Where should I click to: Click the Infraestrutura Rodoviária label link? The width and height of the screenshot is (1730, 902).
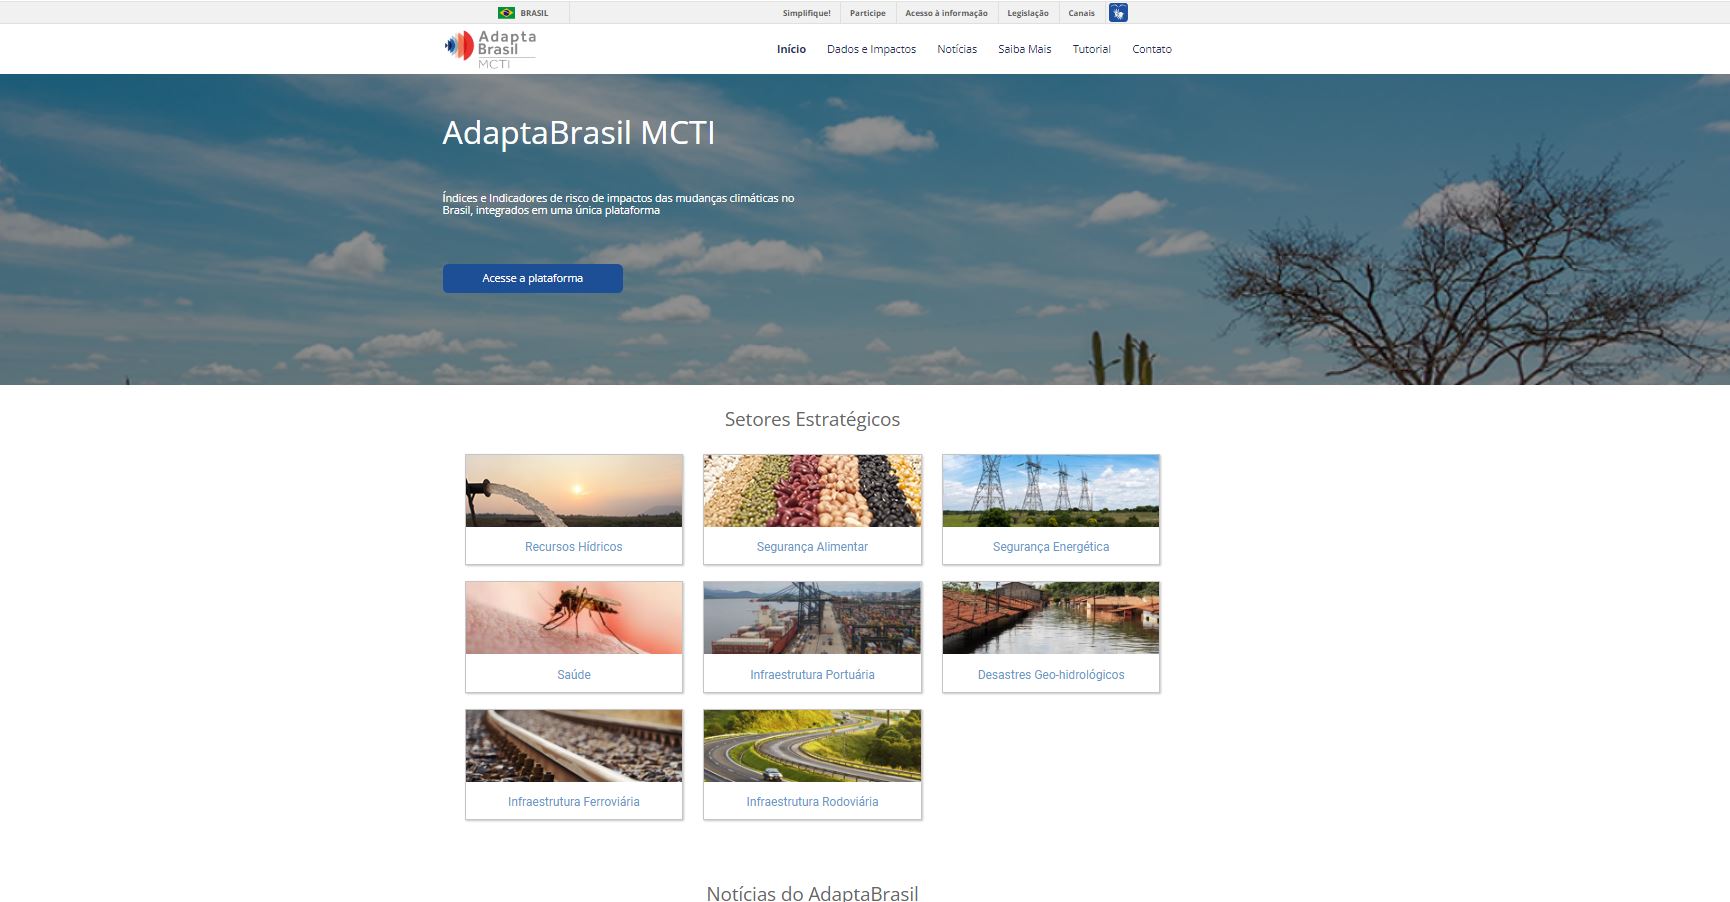[812, 802]
